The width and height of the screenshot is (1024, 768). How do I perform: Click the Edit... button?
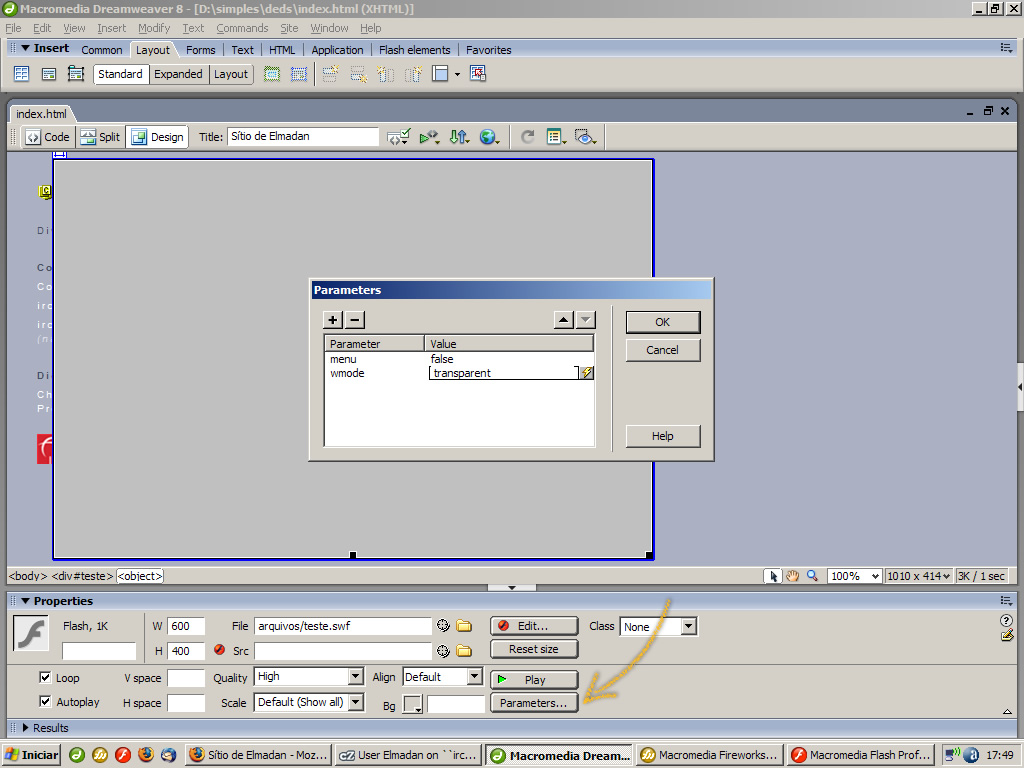(x=534, y=626)
